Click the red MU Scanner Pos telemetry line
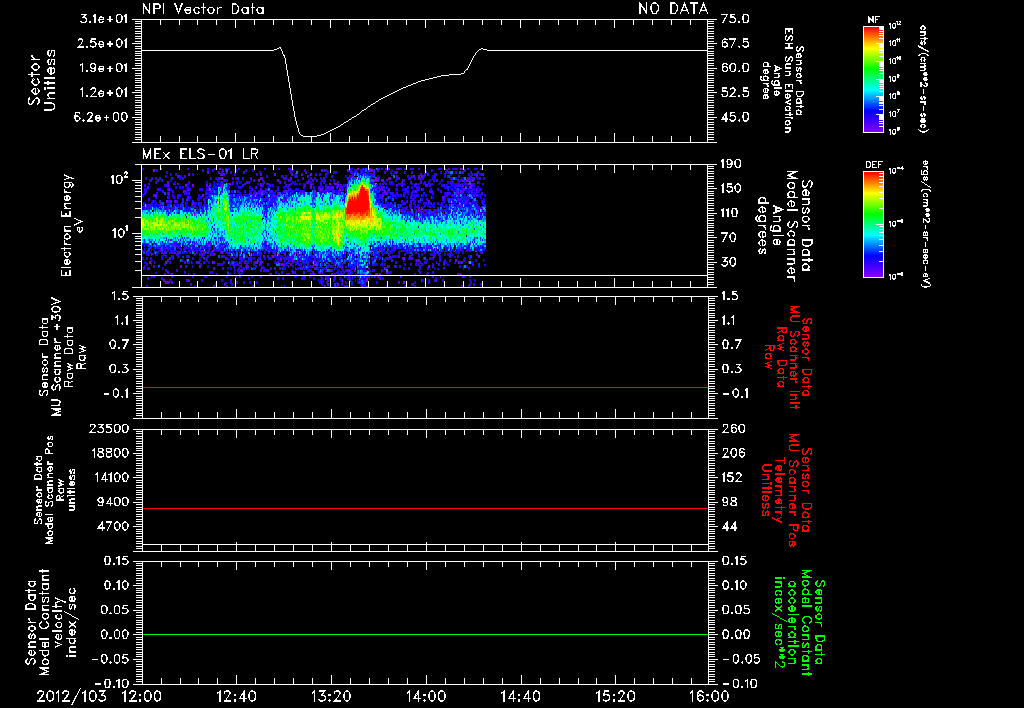Viewport: 1024px width, 708px height. pos(424,508)
